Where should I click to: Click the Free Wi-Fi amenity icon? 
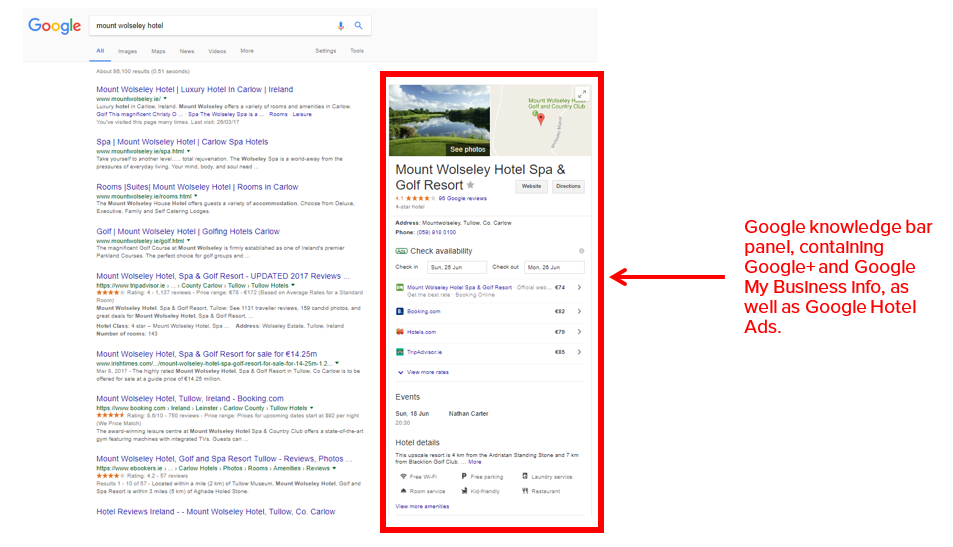coord(403,476)
